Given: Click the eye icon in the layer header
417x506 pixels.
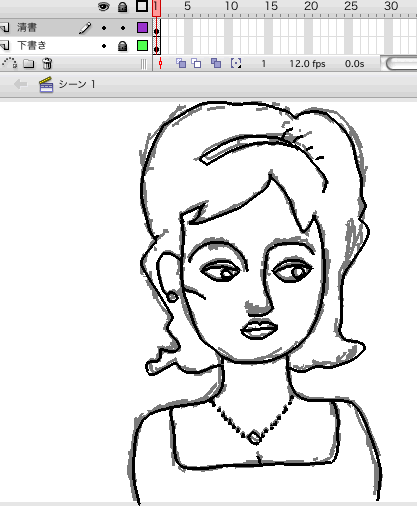Looking at the screenshot, I should pos(104,7).
